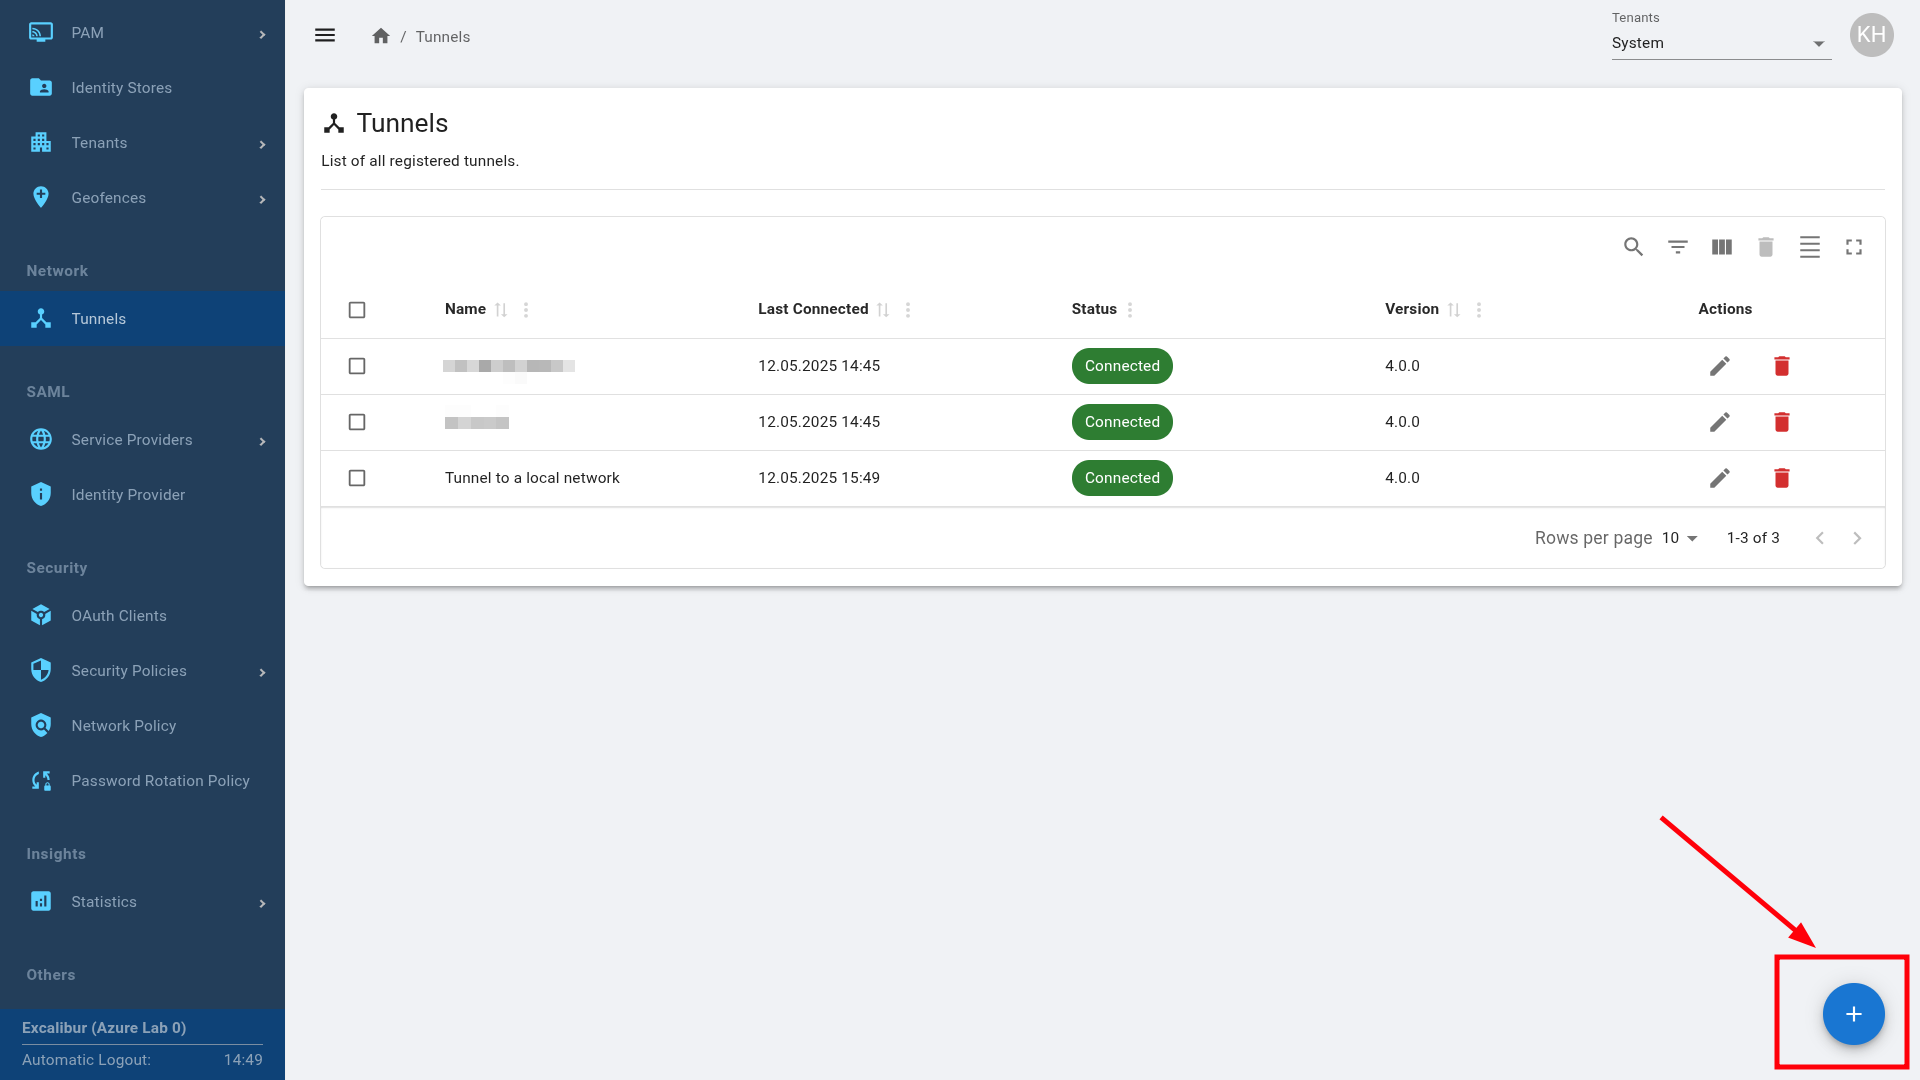Image resolution: width=1920 pixels, height=1080 pixels.
Task: Click the blue add tunnel plus button
Action: 1853,1014
